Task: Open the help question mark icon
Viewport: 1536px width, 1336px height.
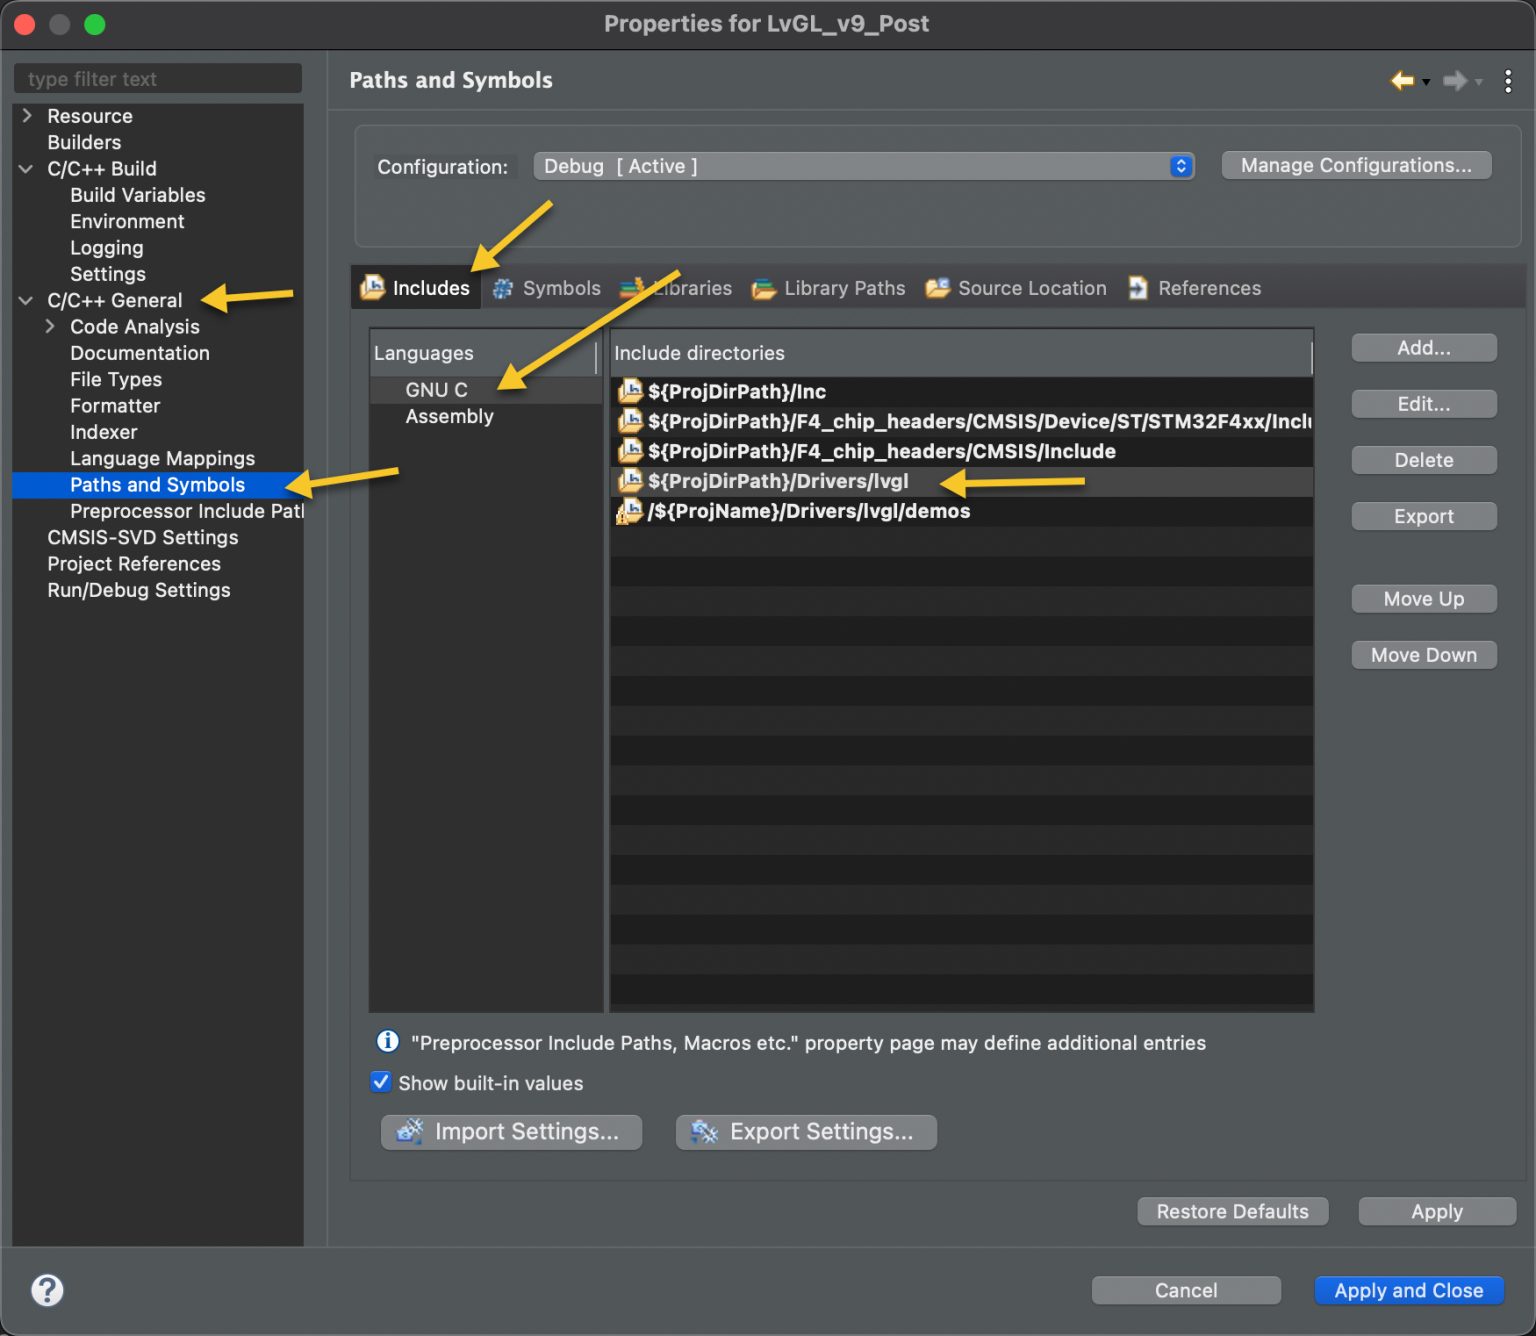Action: pyautogui.click(x=46, y=1291)
